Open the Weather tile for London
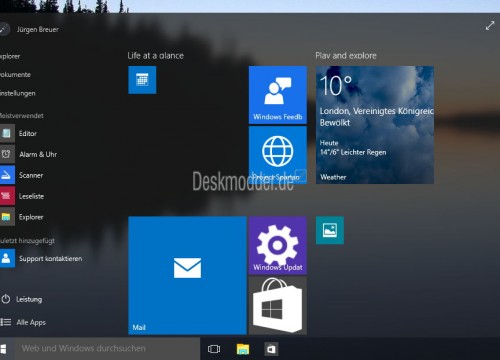Viewport: 500px width, 360px height. [375, 125]
